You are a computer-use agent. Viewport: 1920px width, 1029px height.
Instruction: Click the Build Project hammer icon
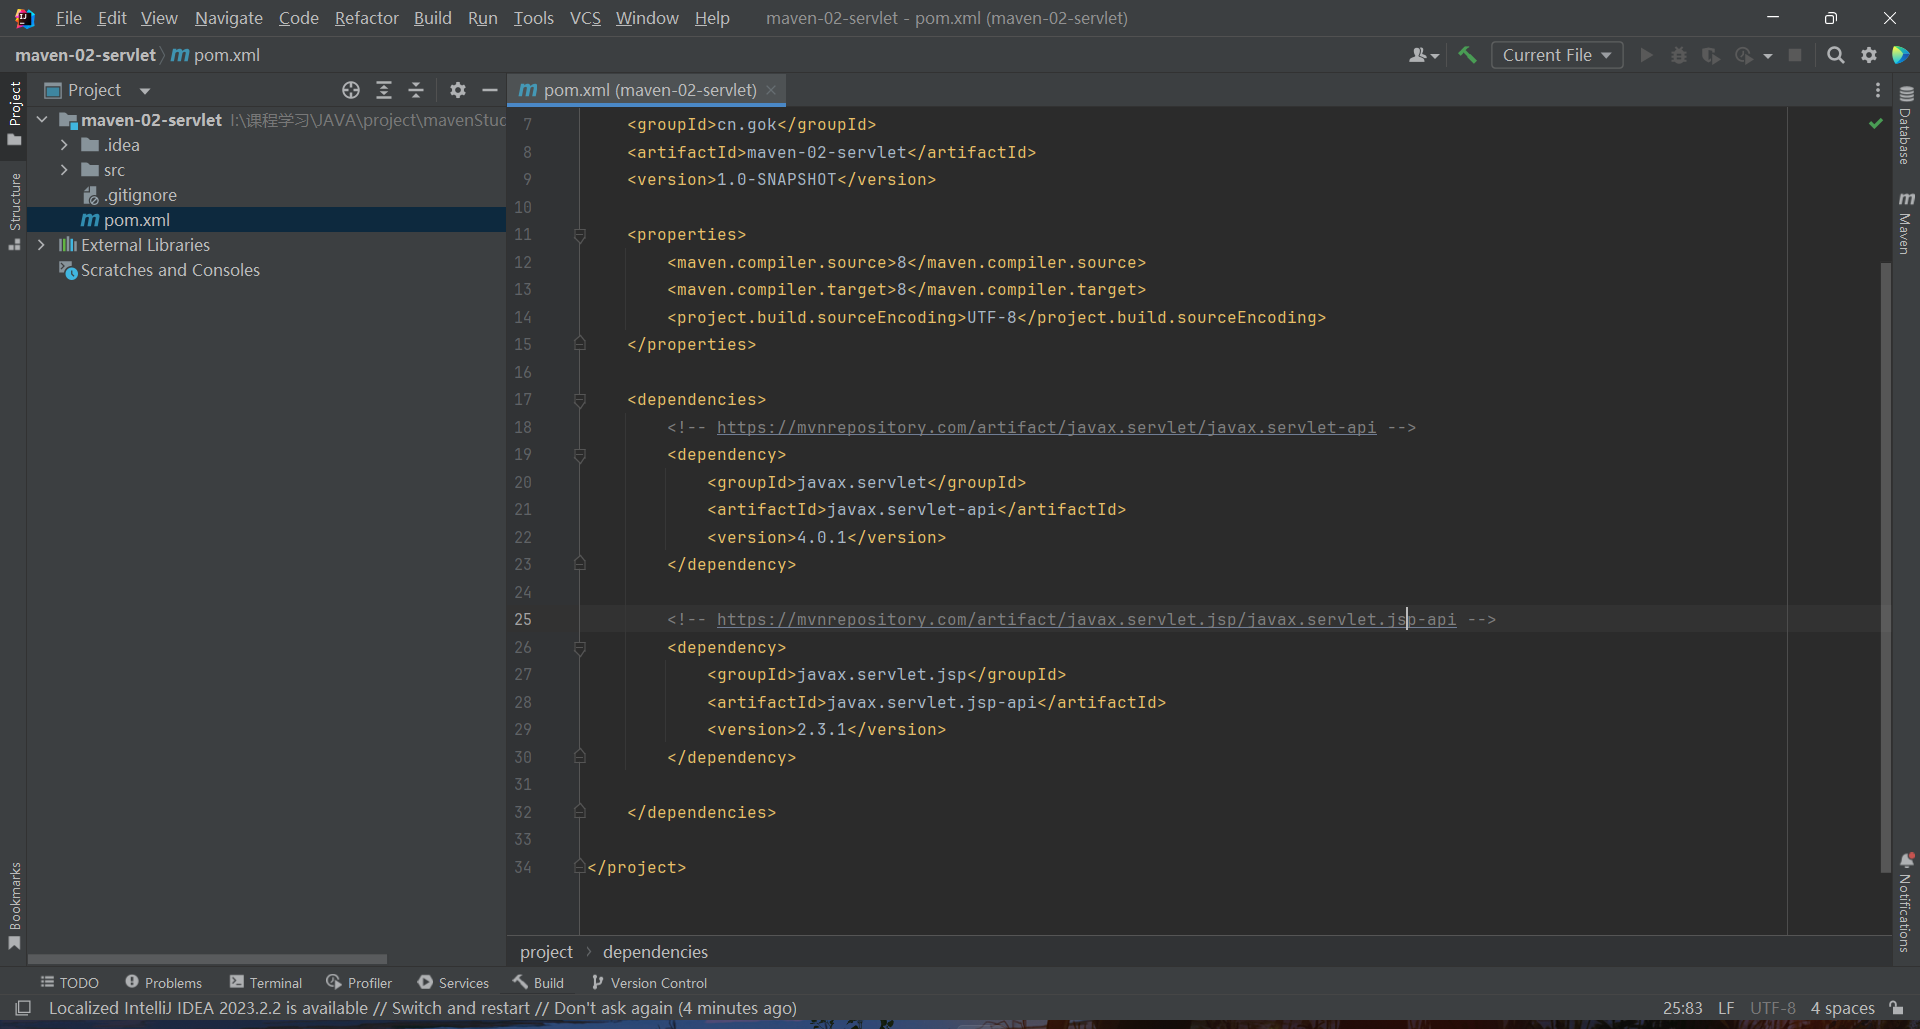pyautogui.click(x=1467, y=55)
